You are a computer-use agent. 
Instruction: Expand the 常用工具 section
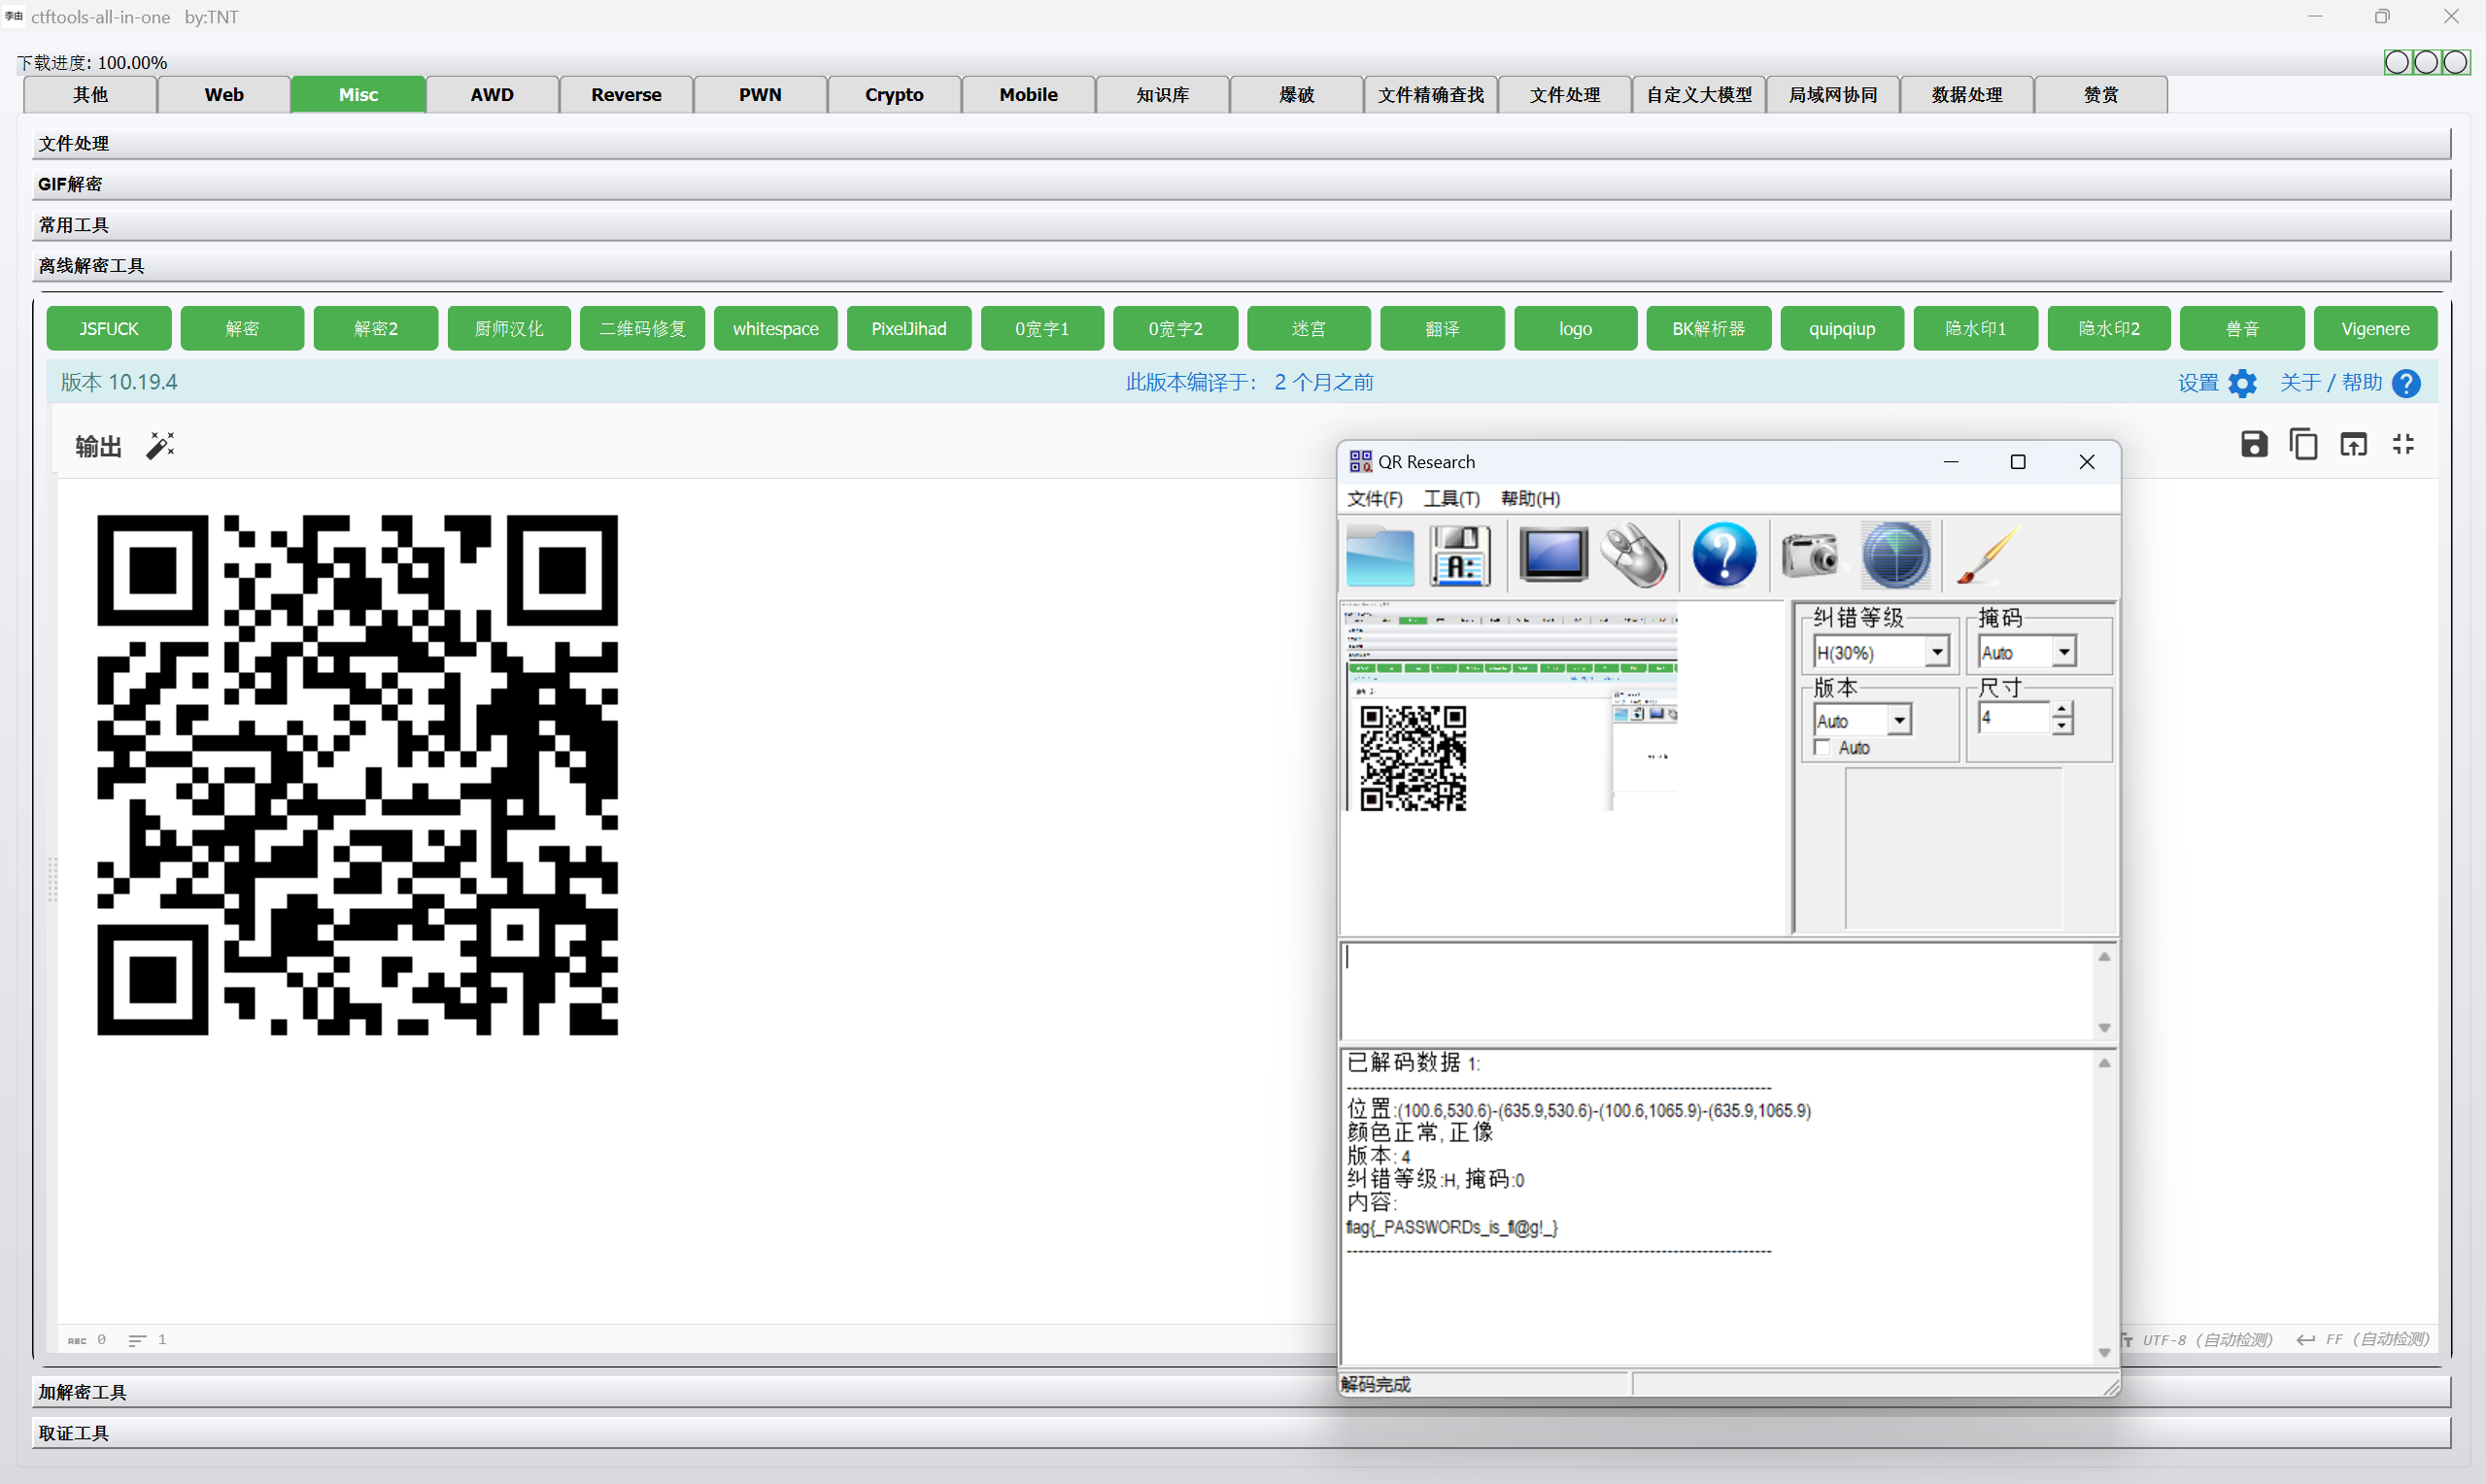(x=1241, y=225)
